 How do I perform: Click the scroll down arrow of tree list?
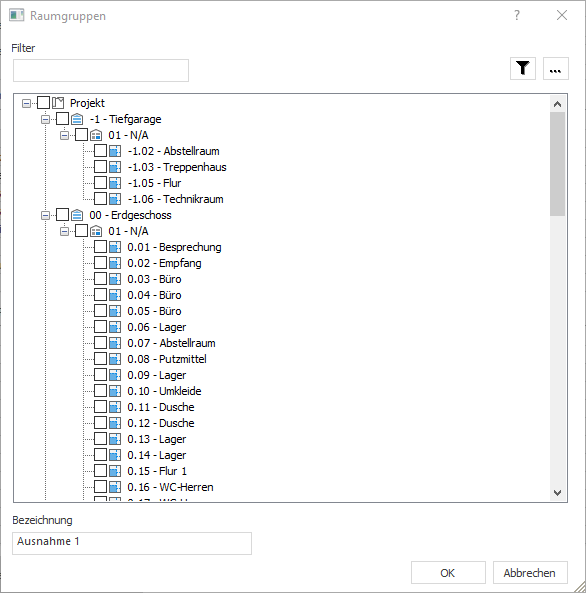557,493
